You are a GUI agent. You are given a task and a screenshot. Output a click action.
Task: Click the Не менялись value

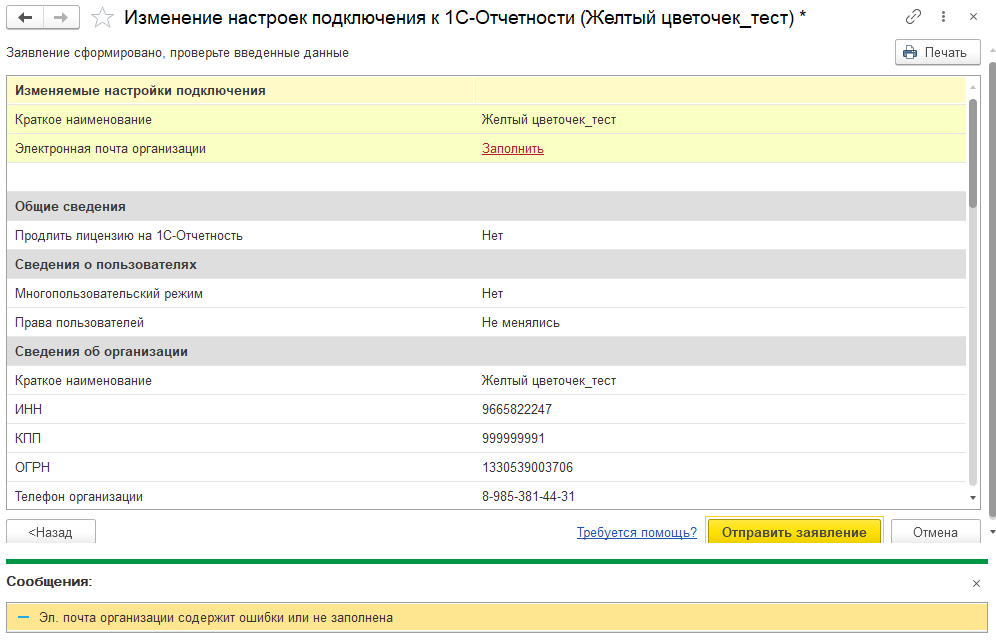tap(520, 323)
